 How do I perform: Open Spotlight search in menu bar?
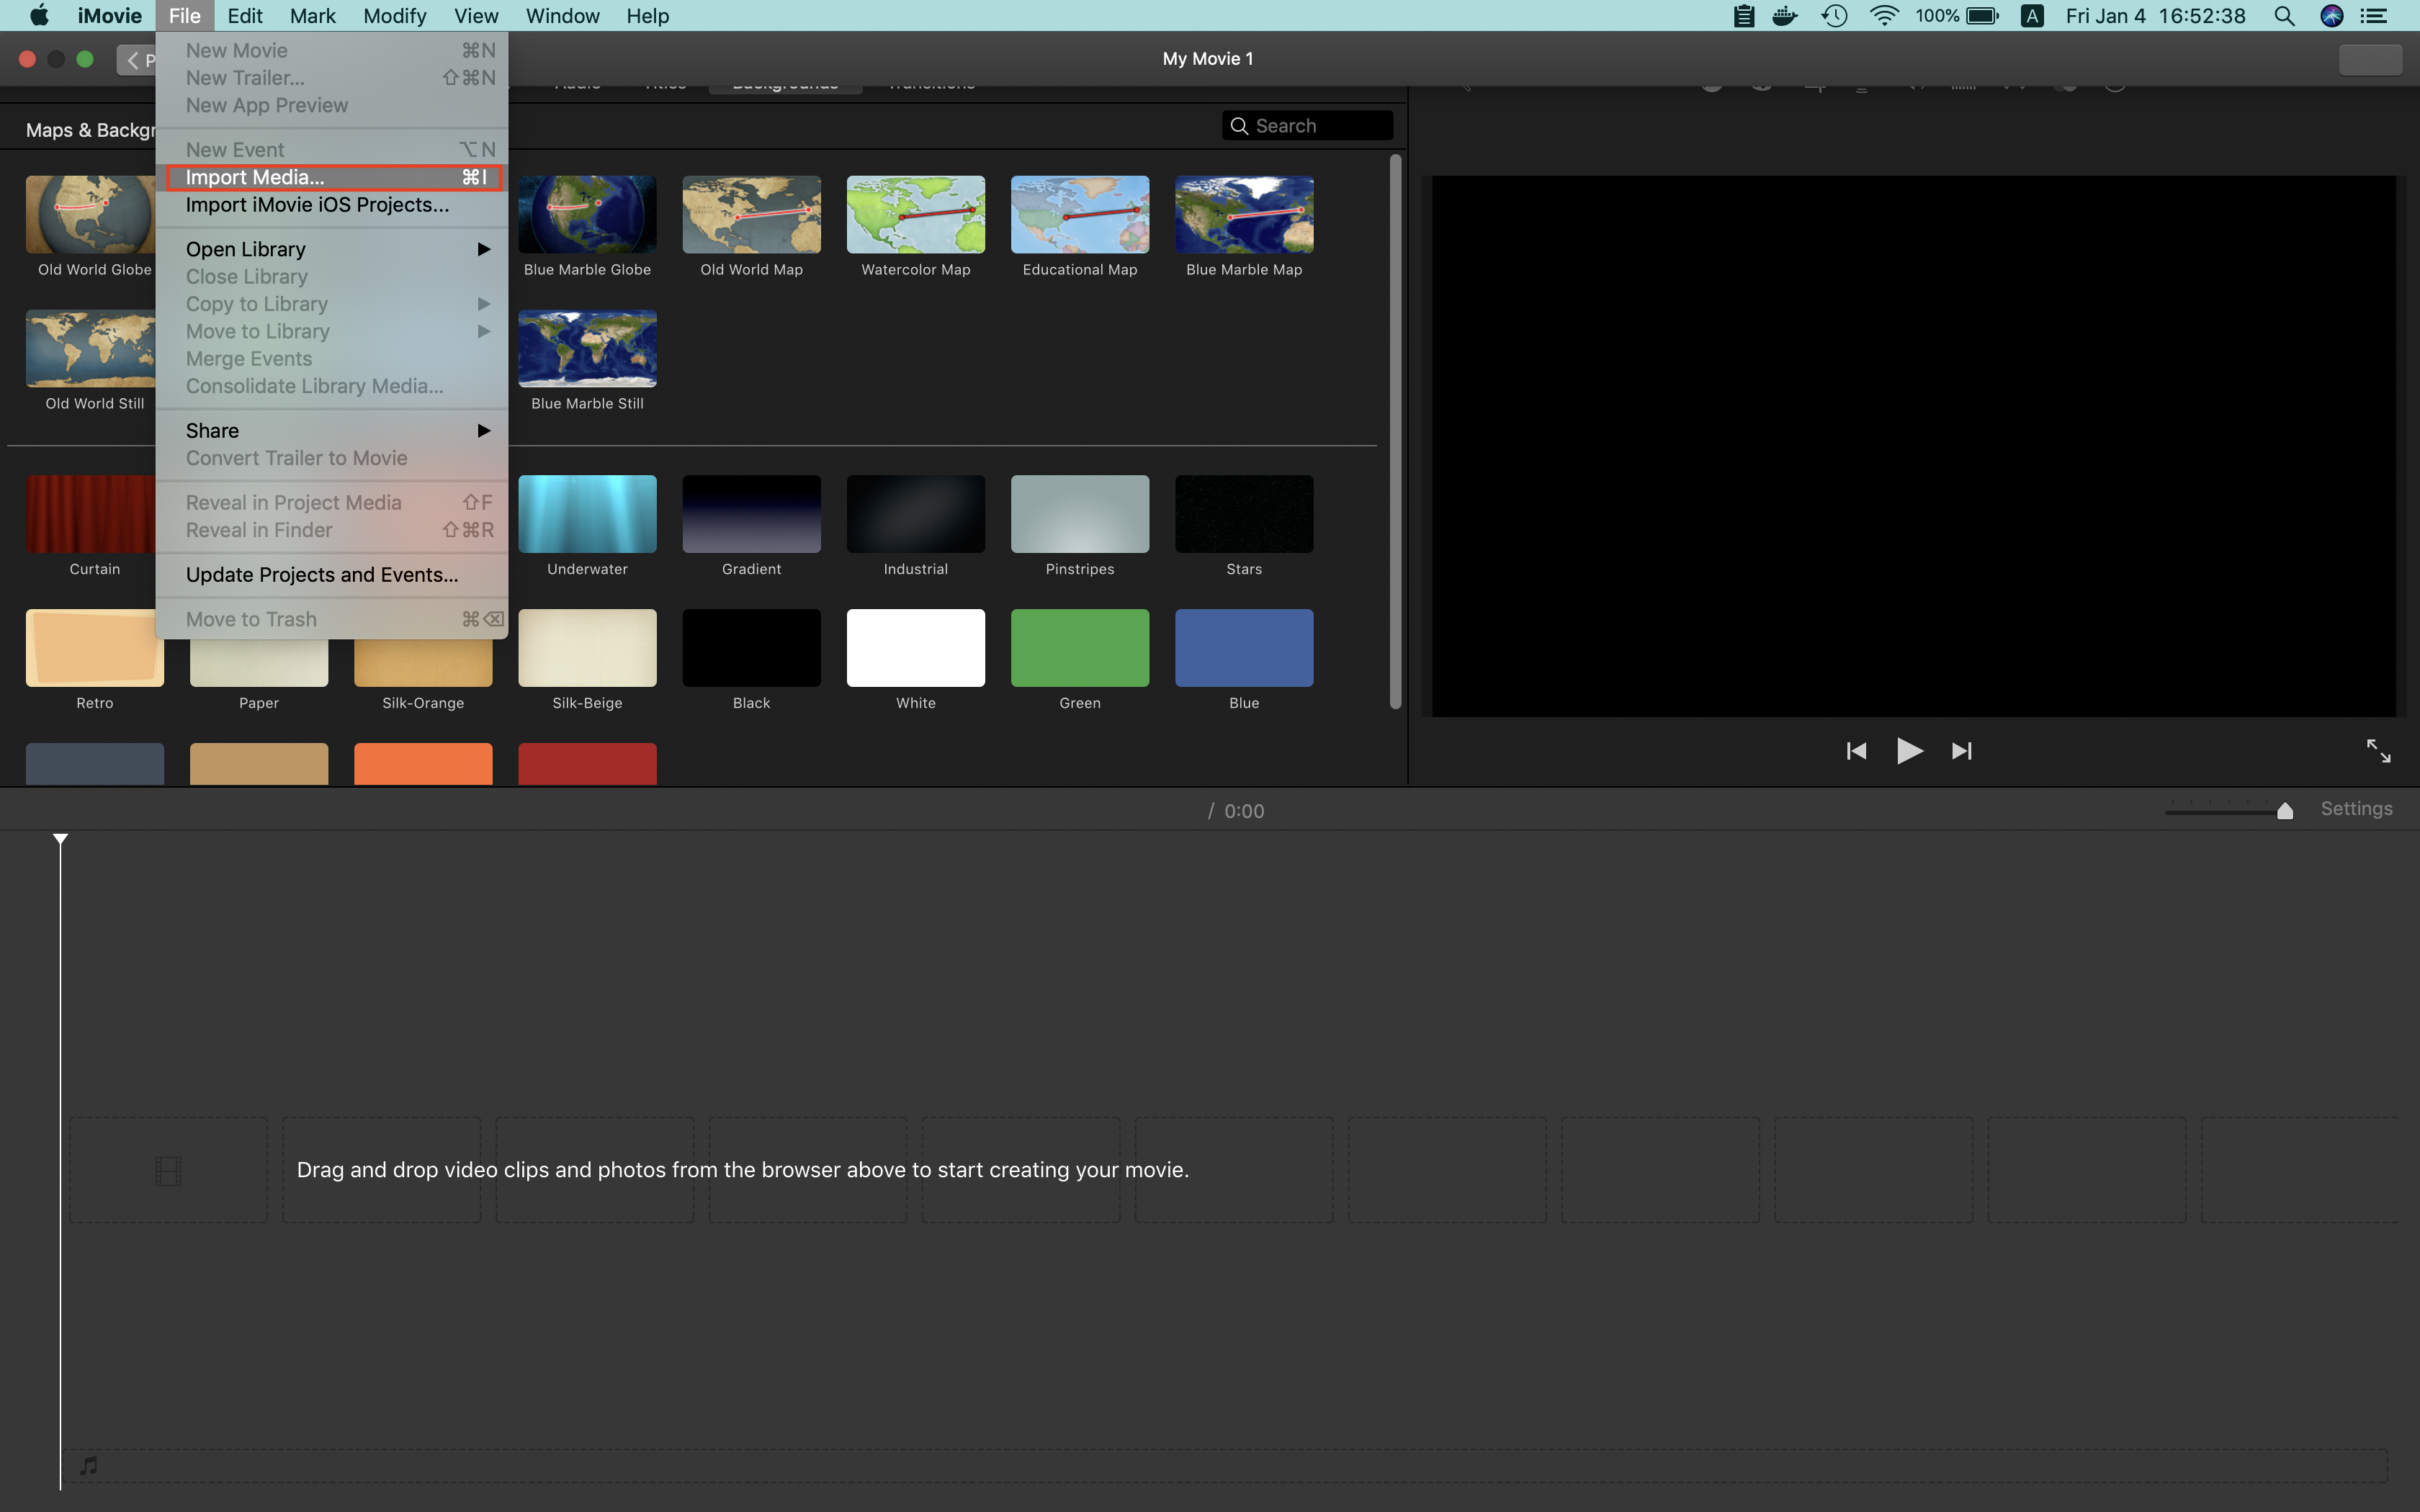2284,16
